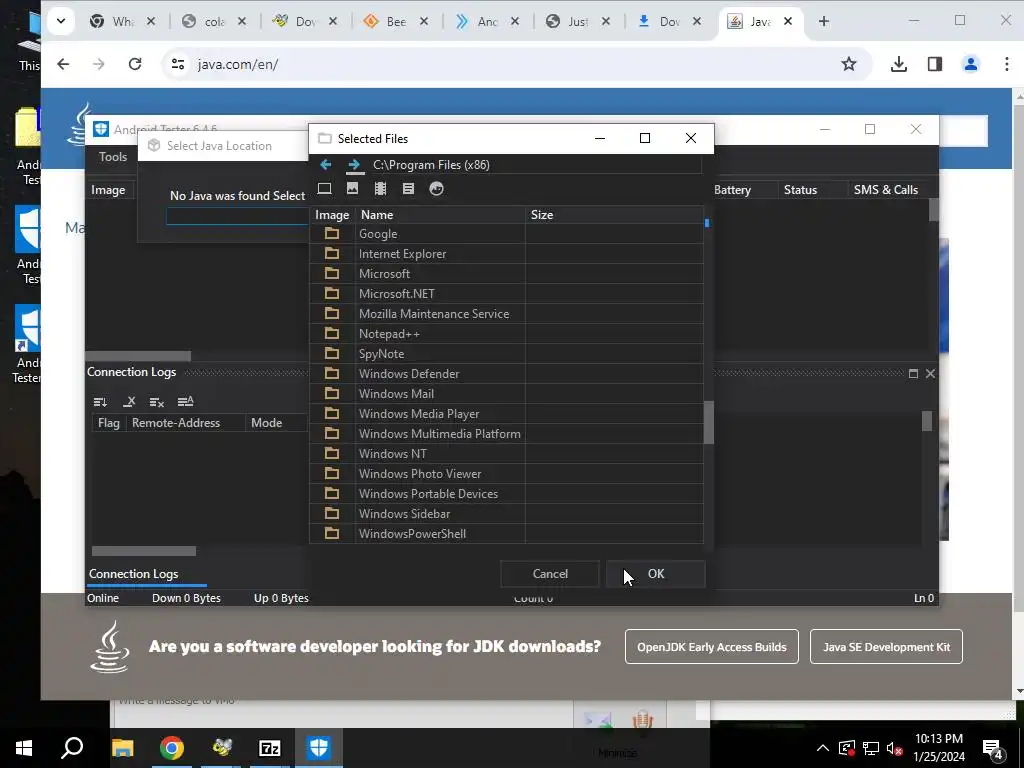The width and height of the screenshot is (1024, 768).
Task: Click Cancel in Selected Files dialog
Action: tap(550, 574)
